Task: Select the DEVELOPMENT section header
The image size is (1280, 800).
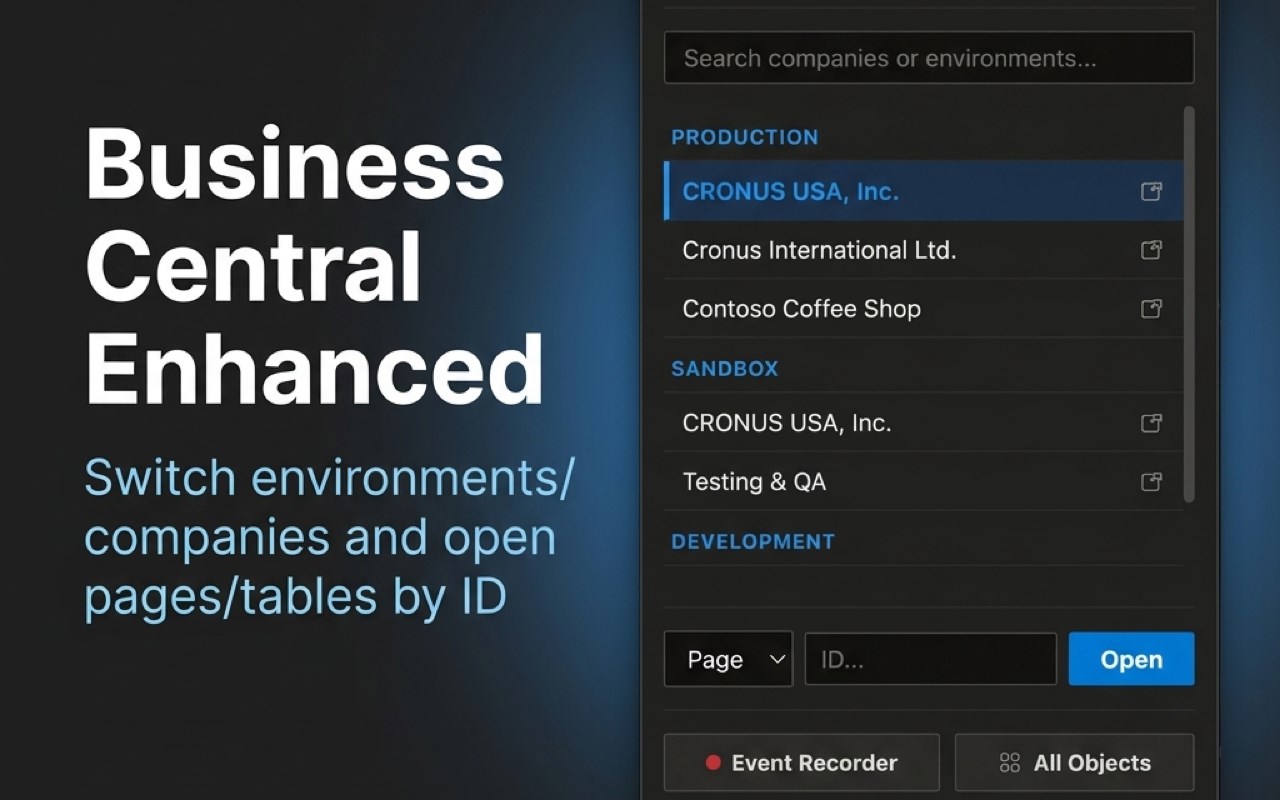Action: (x=752, y=541)
